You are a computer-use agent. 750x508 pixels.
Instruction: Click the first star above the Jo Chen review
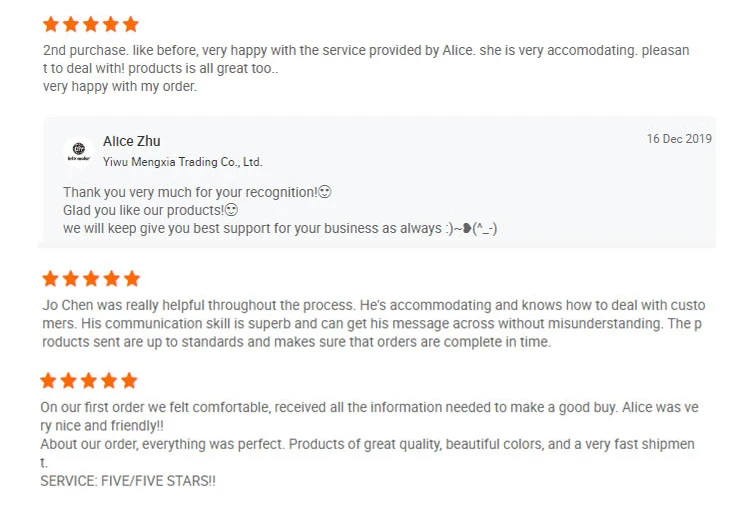pyautogui.click(x=50, y=279)
